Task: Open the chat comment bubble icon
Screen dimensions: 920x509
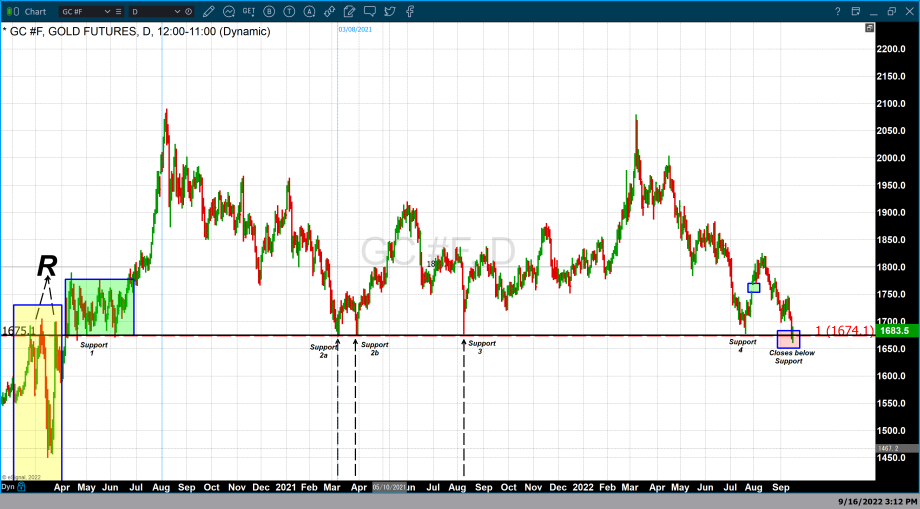Action: [370, 11]
